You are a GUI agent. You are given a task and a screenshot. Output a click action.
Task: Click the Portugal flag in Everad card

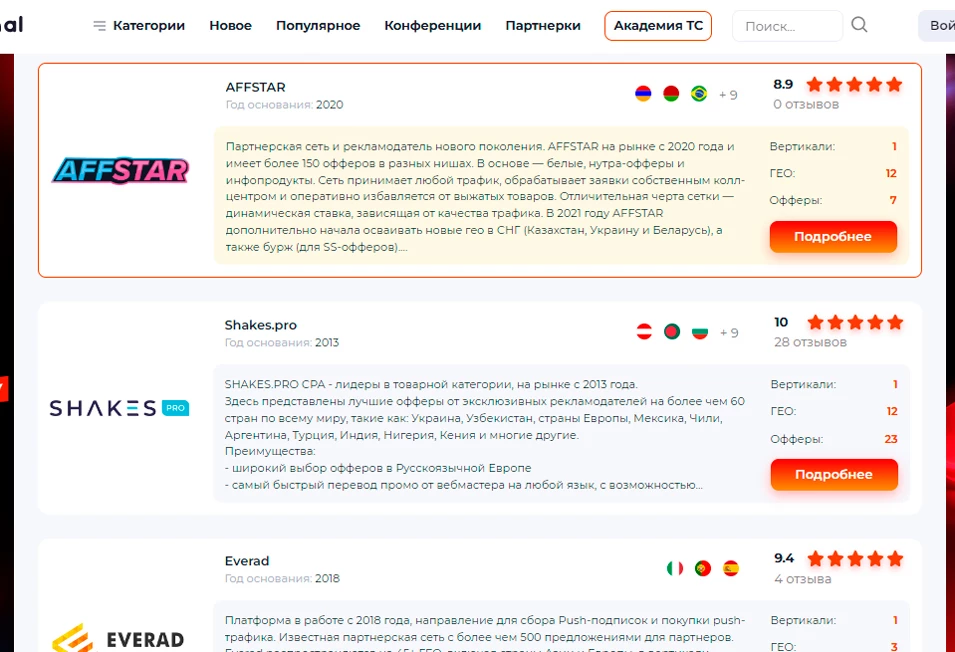703,568
